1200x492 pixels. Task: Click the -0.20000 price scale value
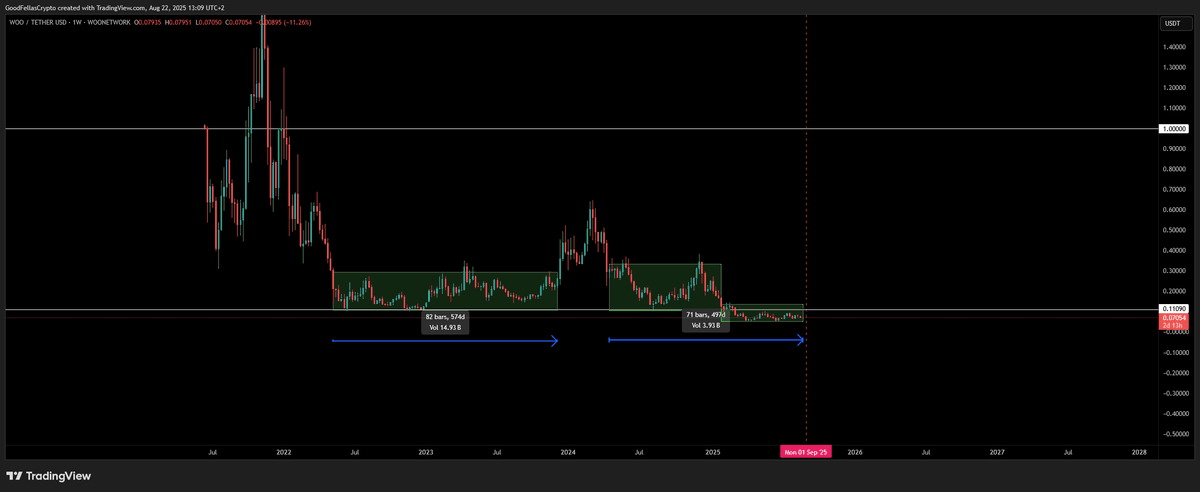coord(1176,373)
